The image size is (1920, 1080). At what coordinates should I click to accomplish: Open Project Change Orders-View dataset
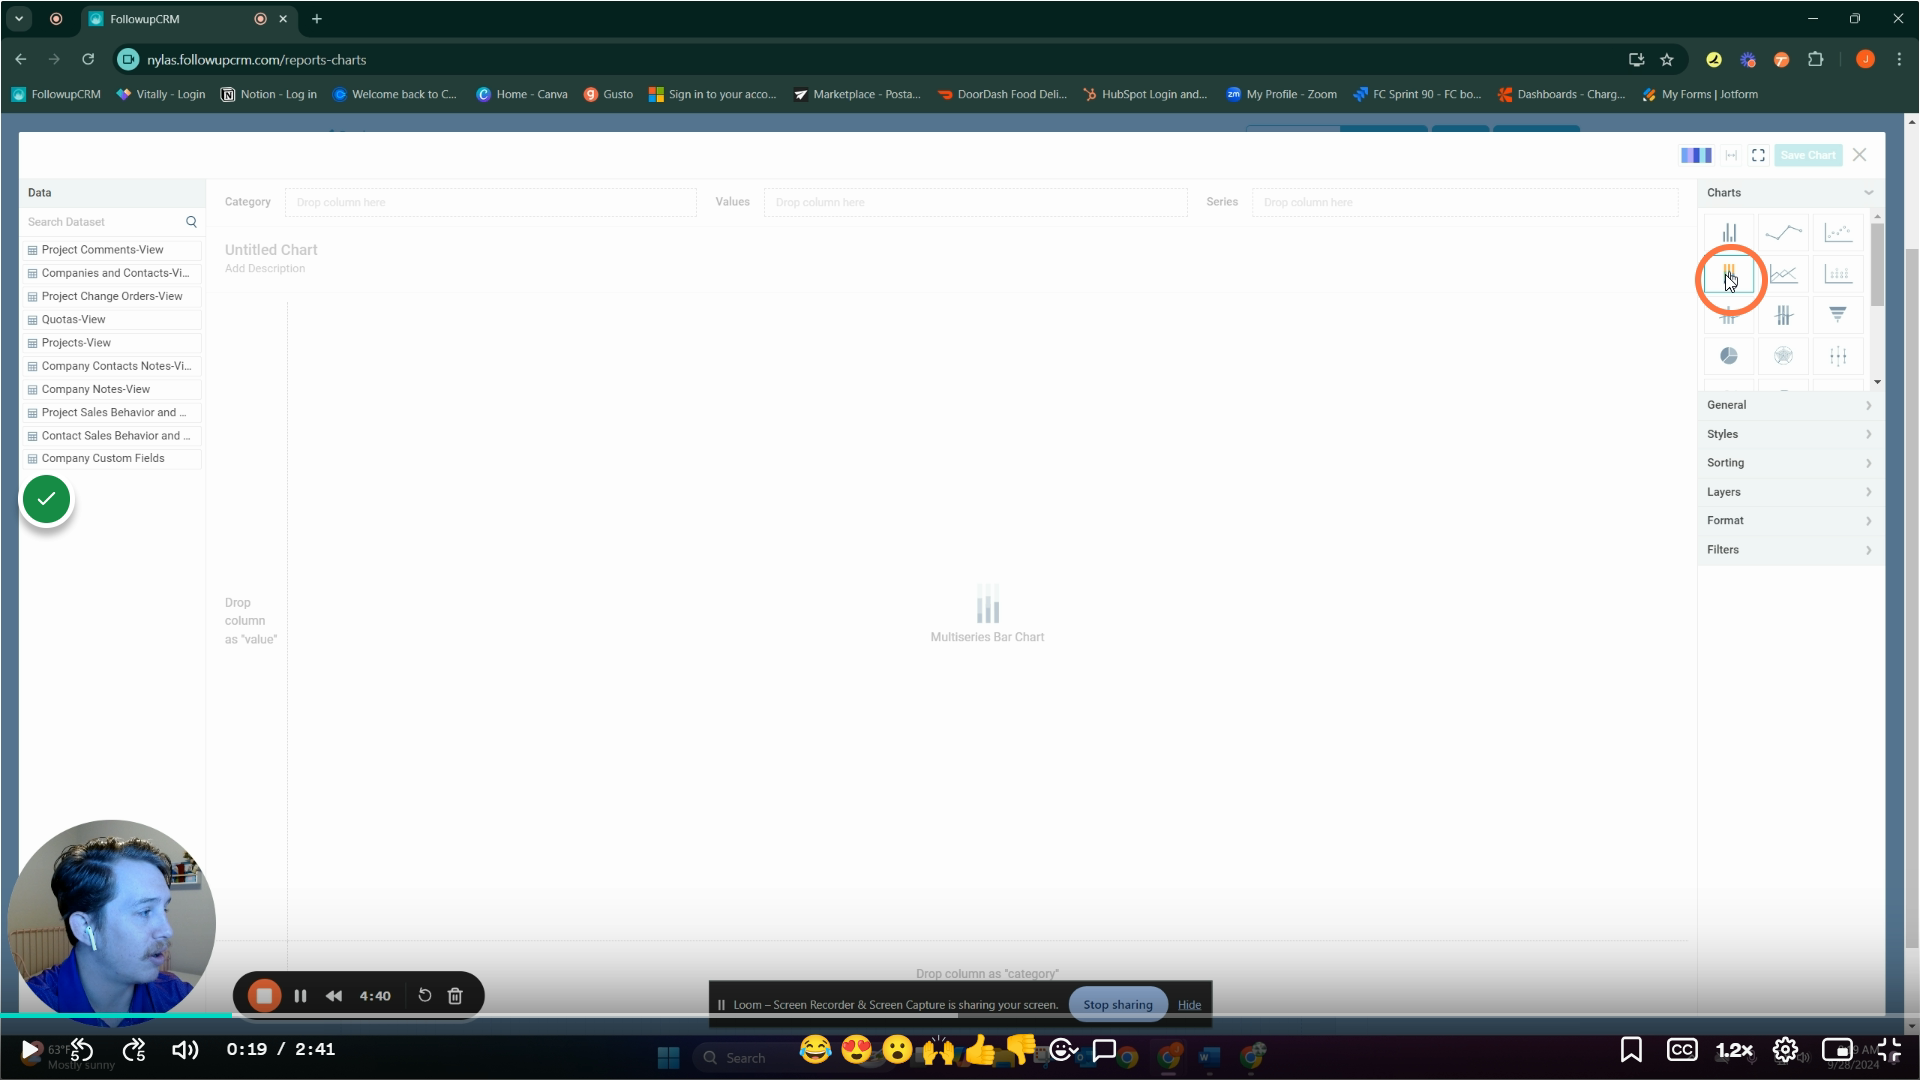coord(112,297)
